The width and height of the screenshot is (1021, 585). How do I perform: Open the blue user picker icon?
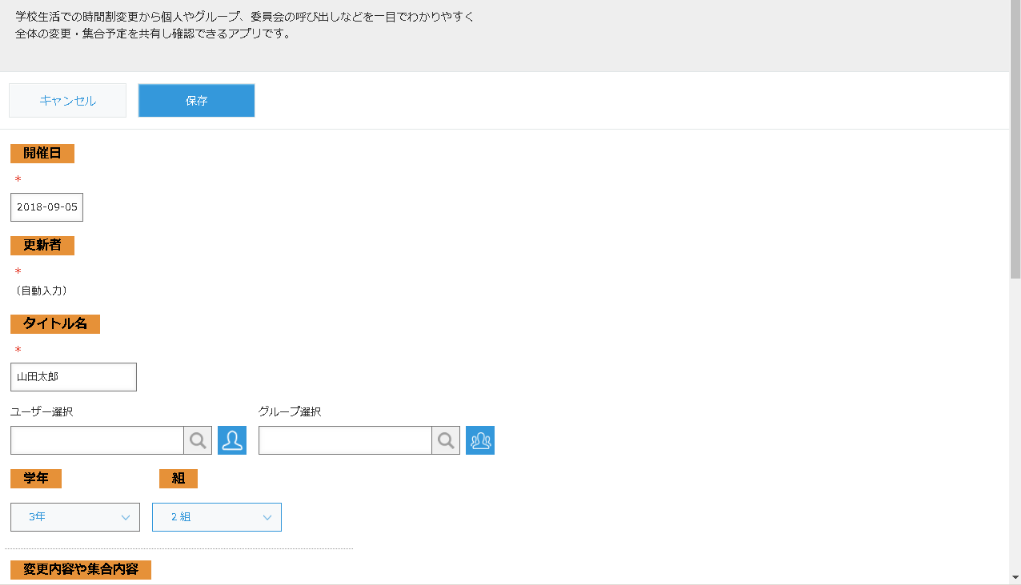pos(232,440)
